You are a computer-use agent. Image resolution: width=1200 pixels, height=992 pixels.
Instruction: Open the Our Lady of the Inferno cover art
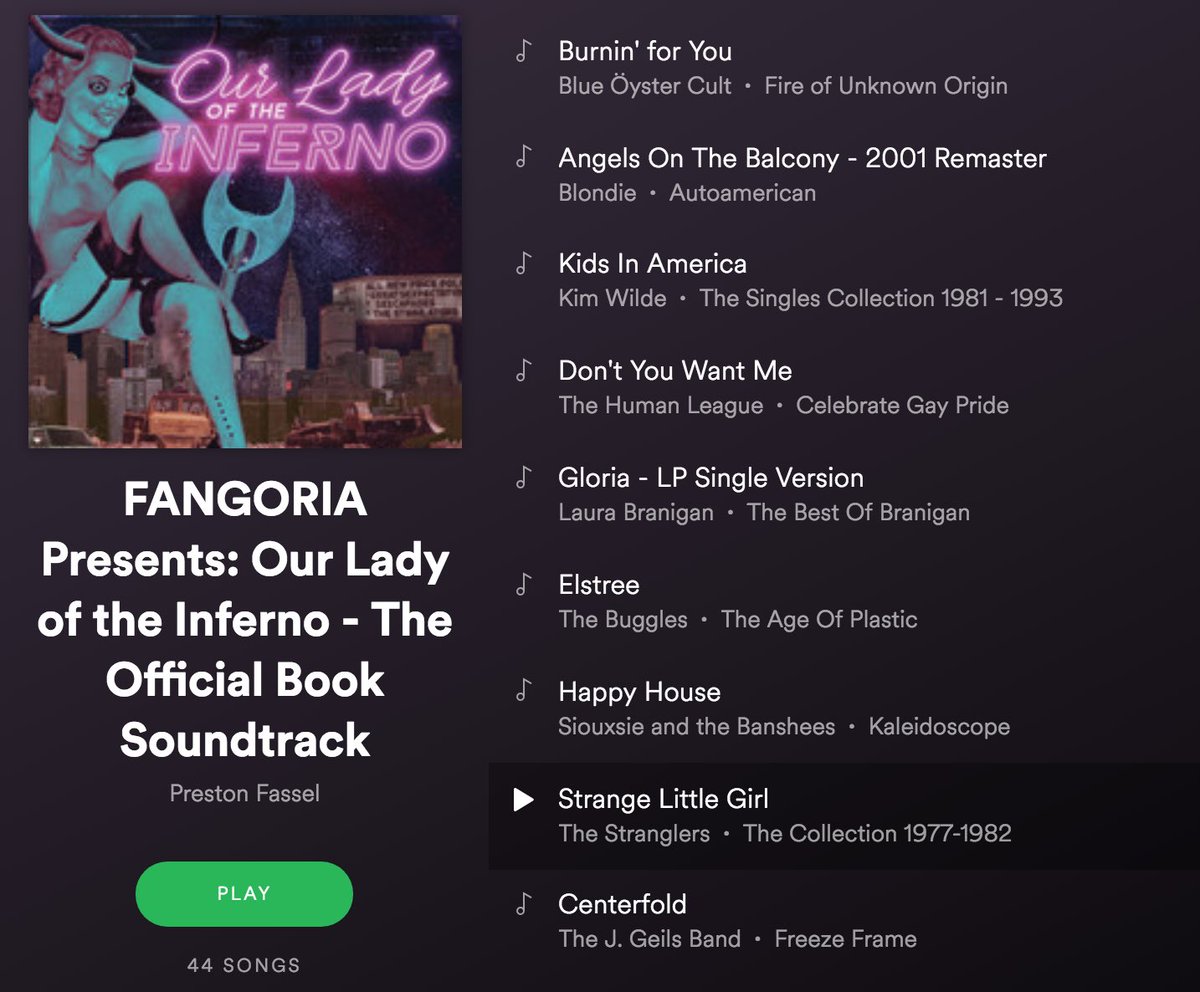coord(245,232)
